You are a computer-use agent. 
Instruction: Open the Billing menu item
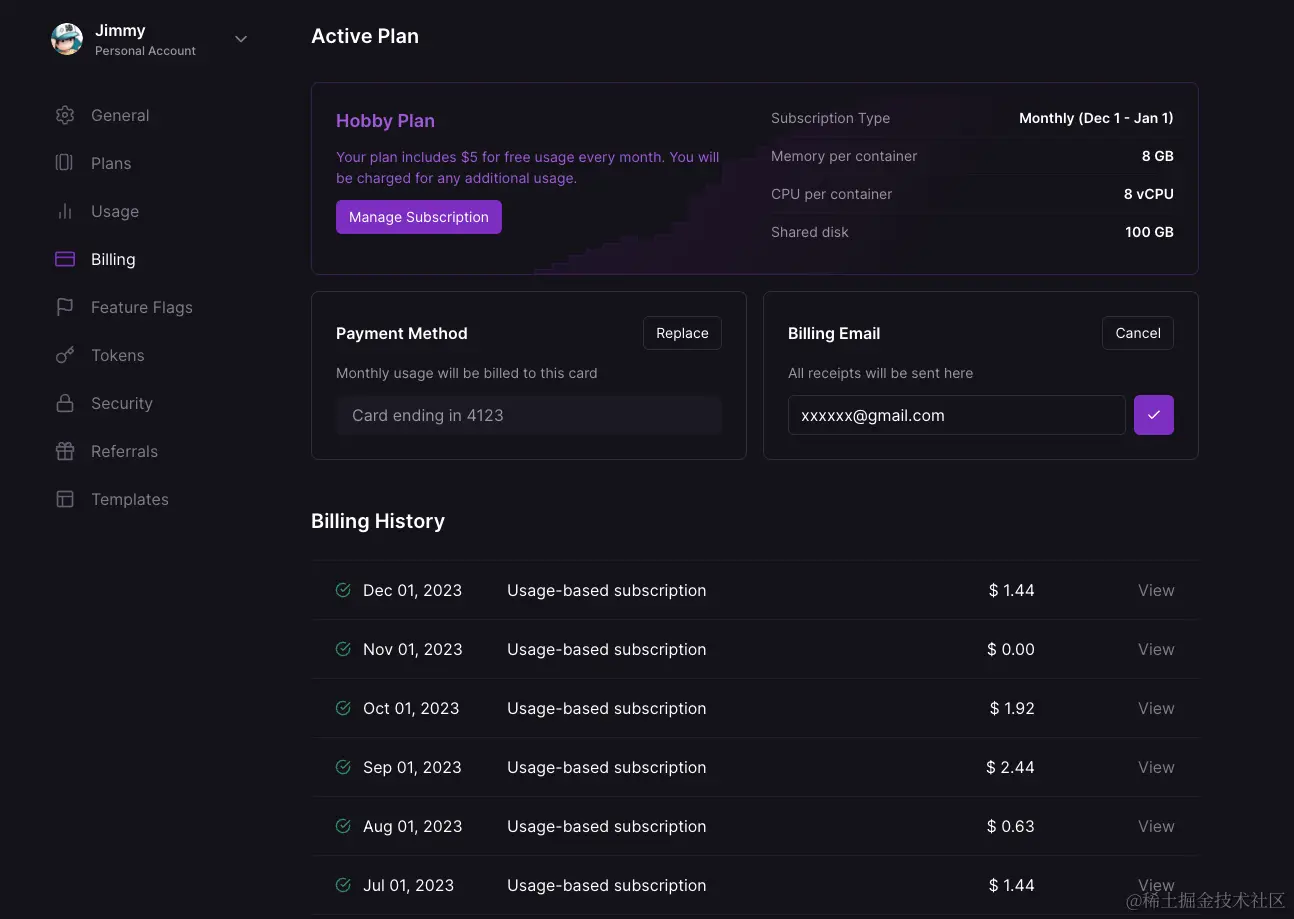click(113, 259)
